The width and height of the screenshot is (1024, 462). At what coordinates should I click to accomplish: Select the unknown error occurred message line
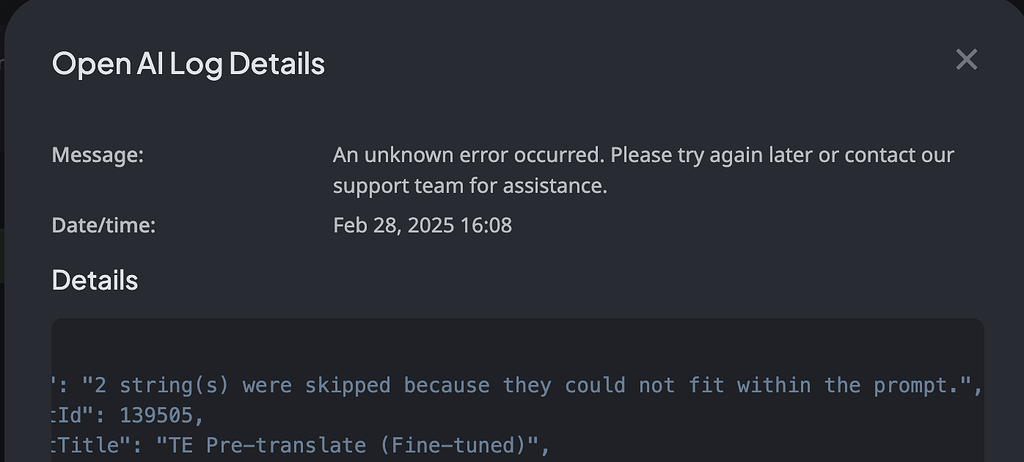643,155
